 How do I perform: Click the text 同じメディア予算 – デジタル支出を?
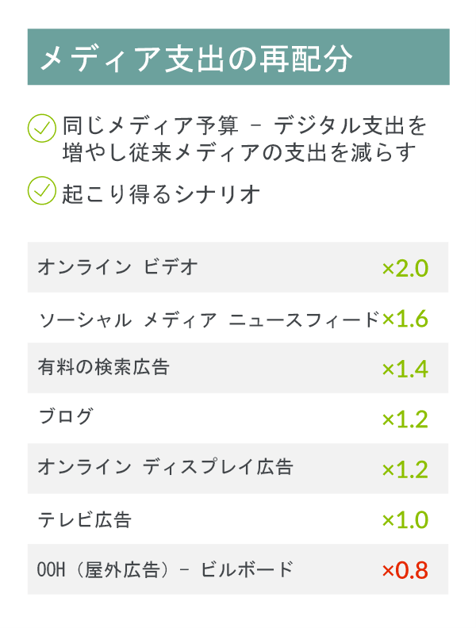pyautogui.click(x=244, y=125)
